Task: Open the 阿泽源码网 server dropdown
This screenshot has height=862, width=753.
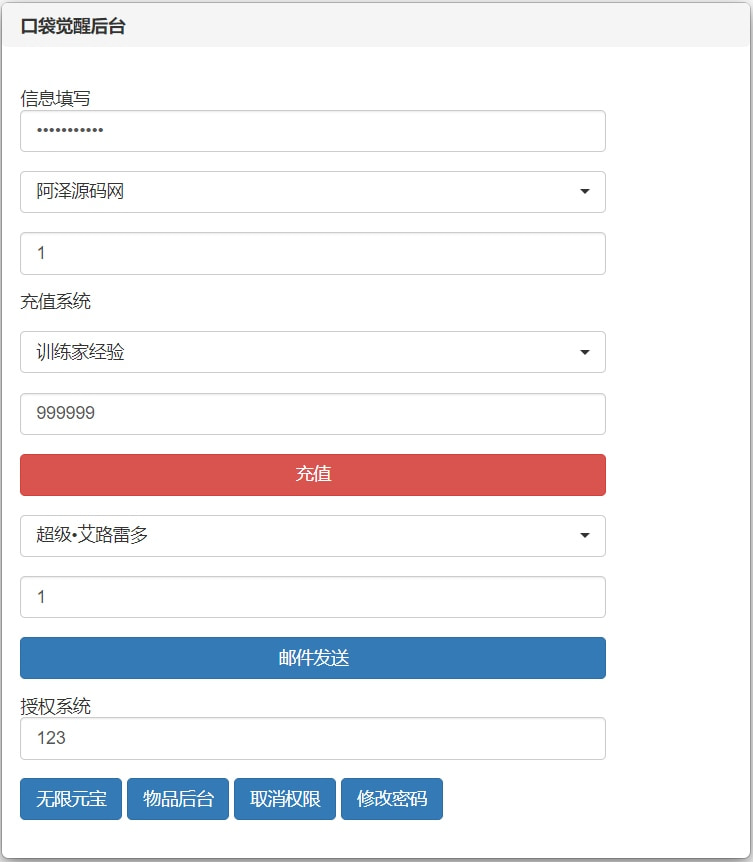Action: [312, 192]
